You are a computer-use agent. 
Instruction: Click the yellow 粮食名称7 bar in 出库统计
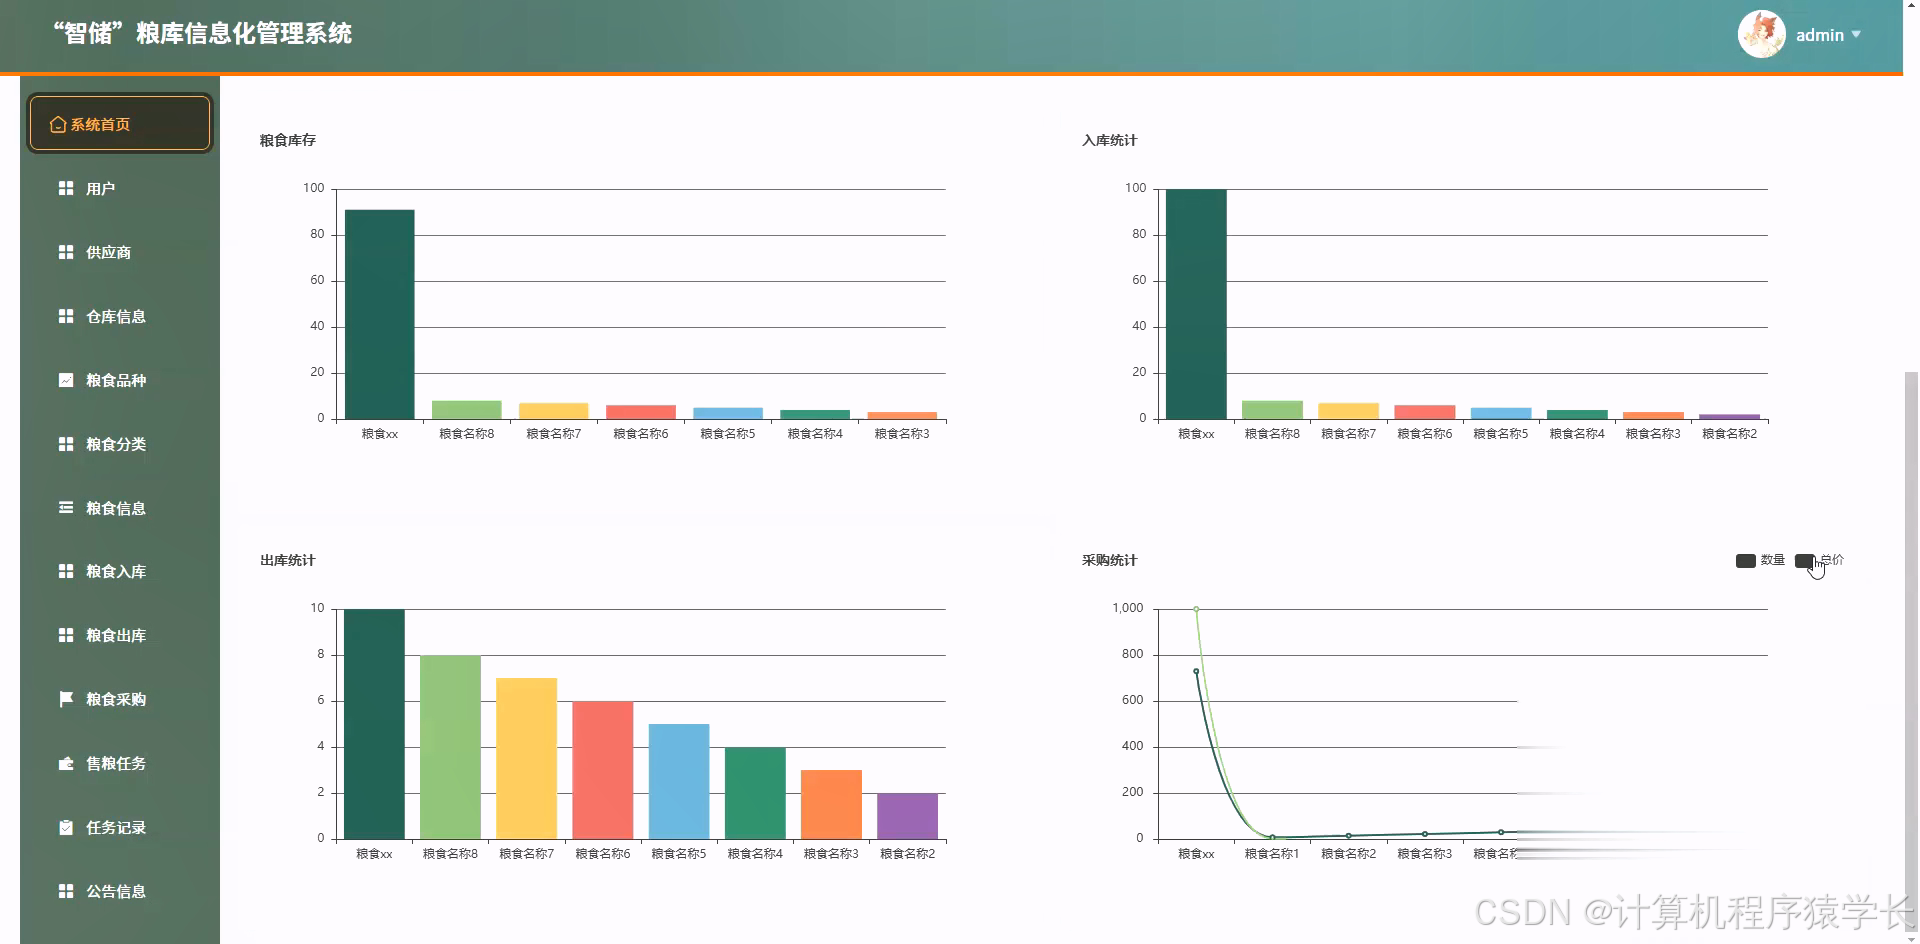click(526, 758)
